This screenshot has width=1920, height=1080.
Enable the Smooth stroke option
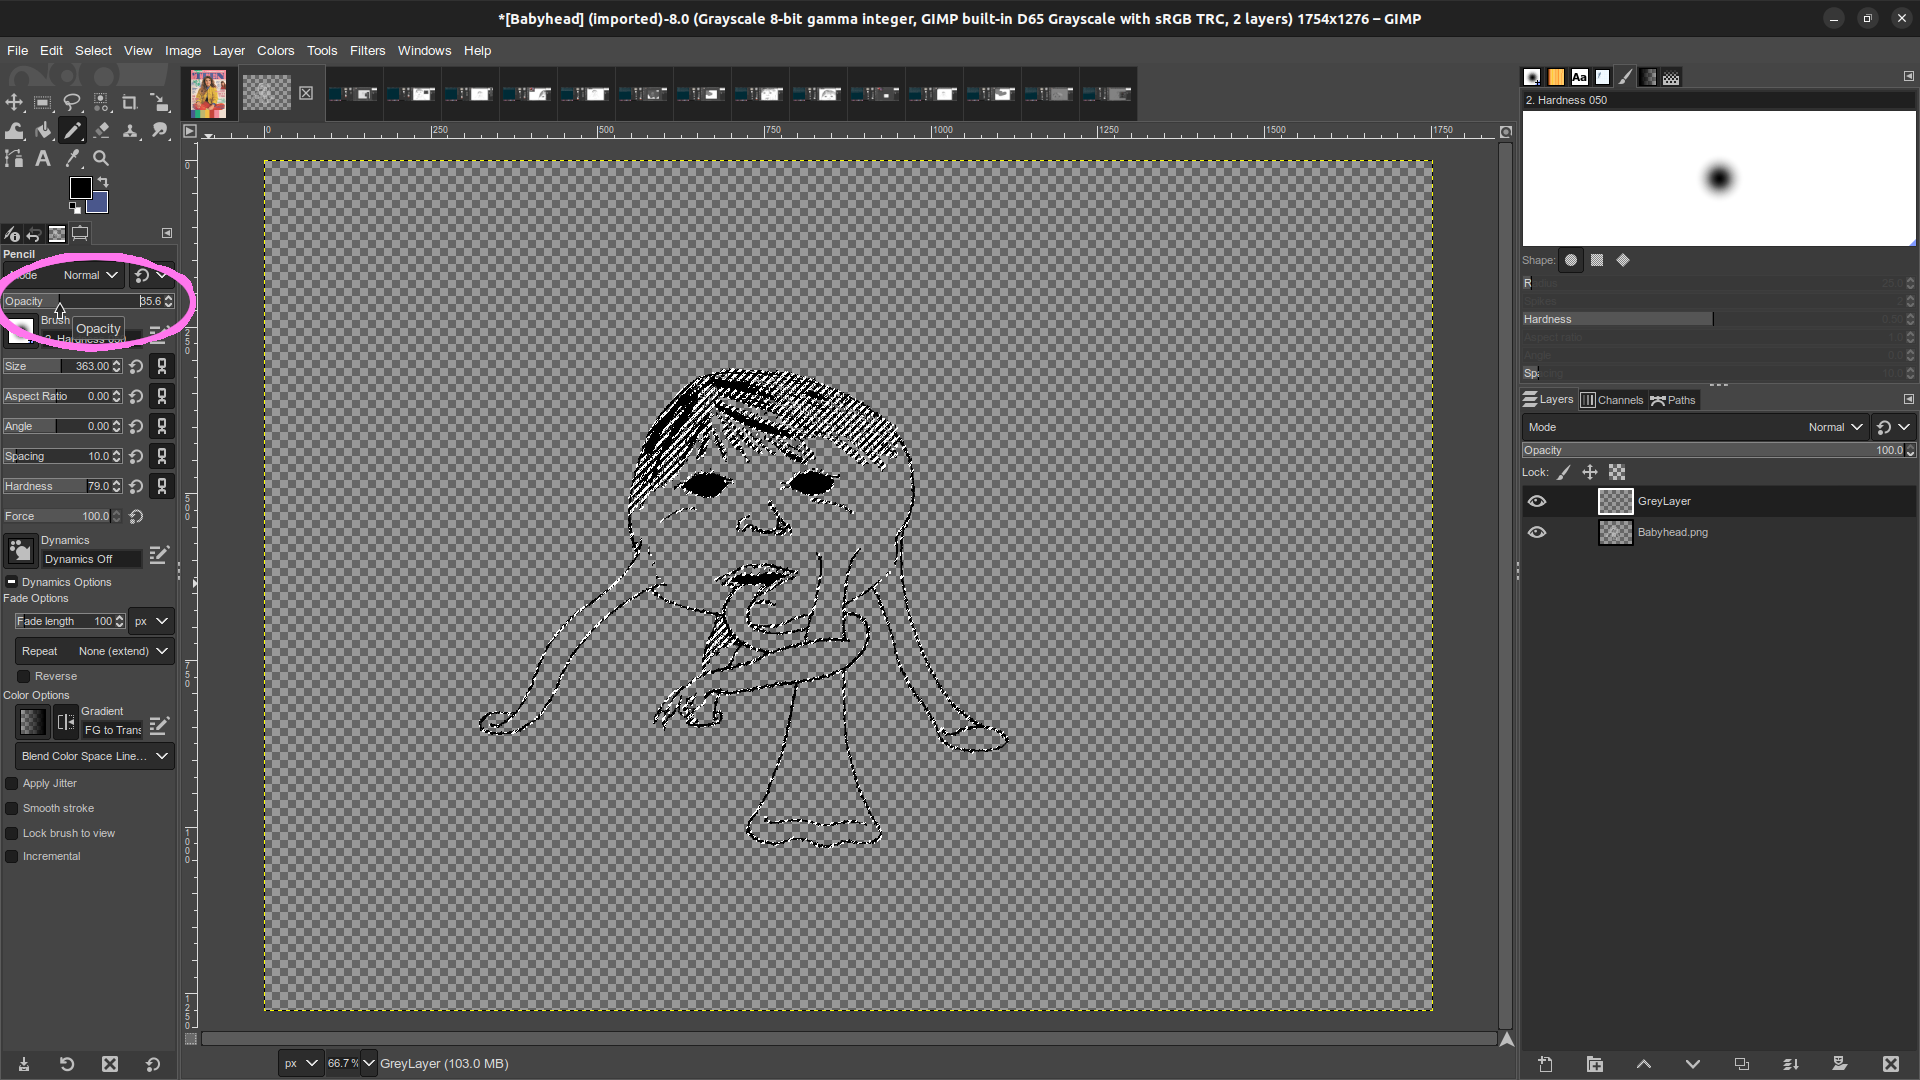click(12, 808)
